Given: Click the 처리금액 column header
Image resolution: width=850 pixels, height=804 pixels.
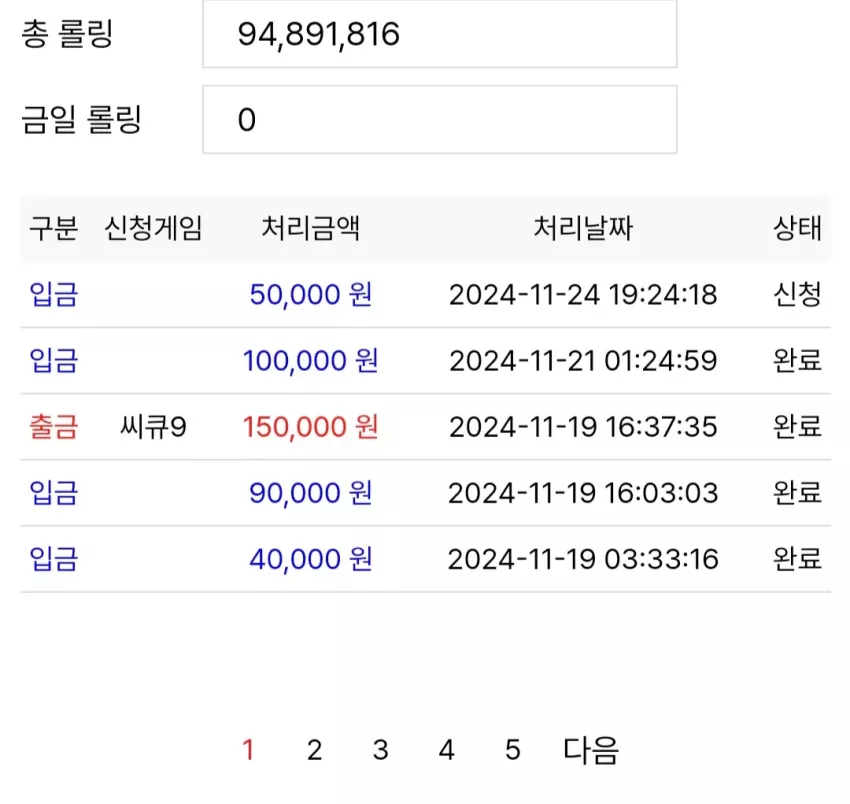Looking at the screenshot, I should point(311,228).
